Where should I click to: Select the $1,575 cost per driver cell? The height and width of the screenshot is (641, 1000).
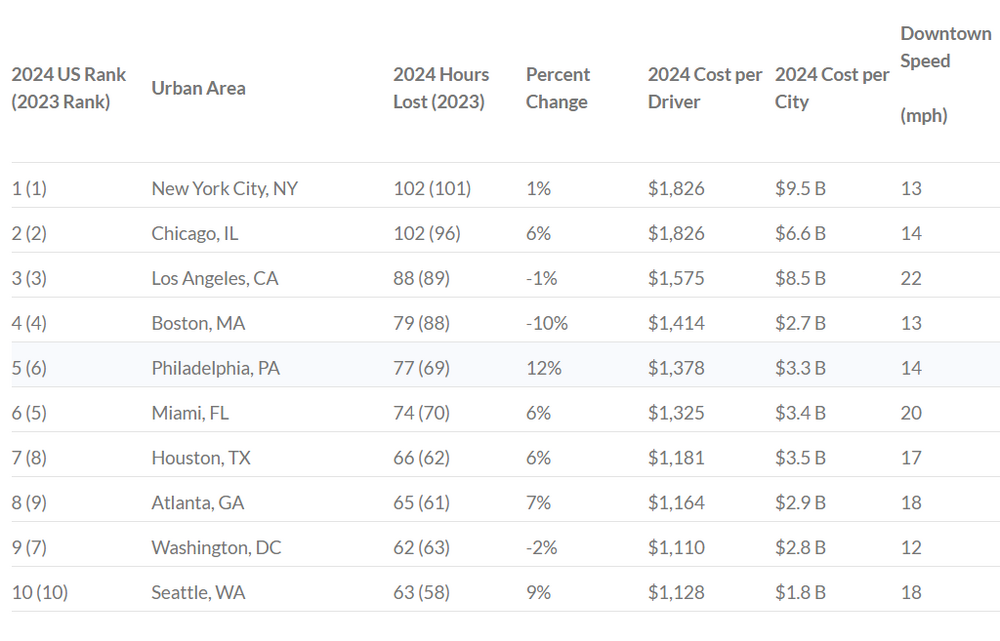coord(676,278)
